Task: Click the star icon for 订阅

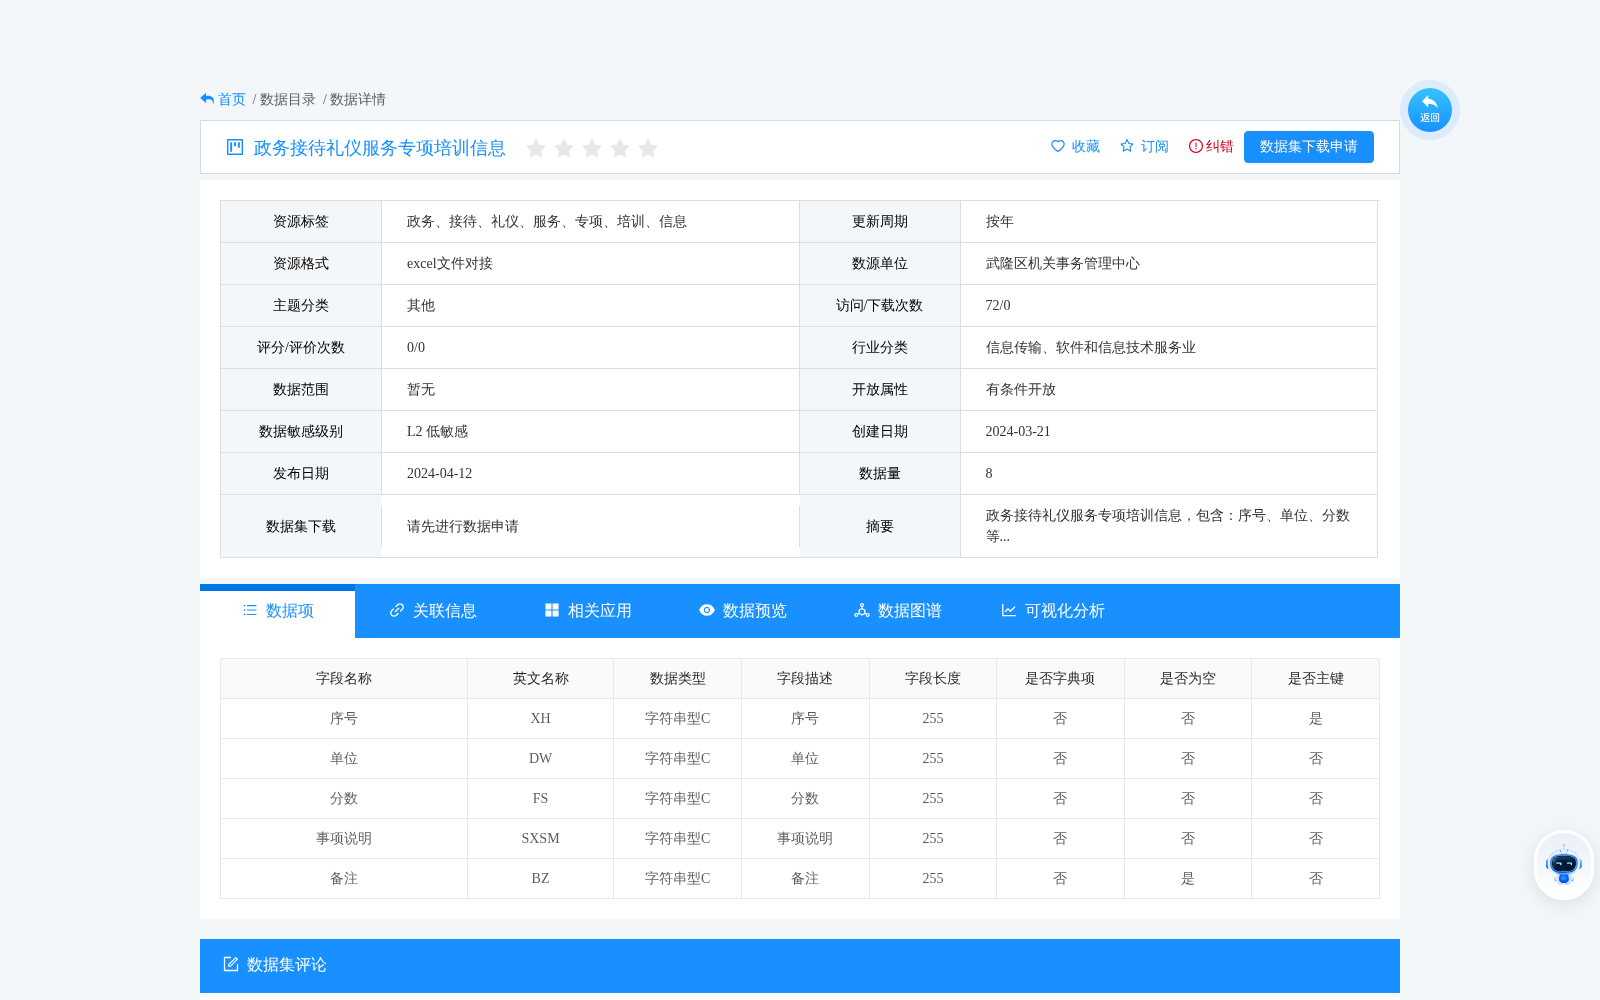Action: click(x=1127, y=146)
